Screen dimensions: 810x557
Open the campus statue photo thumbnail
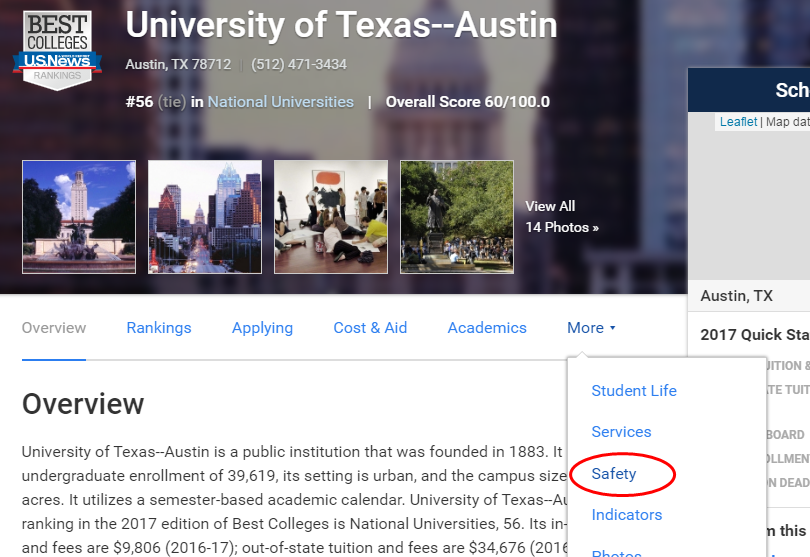(x=457, y=217)
